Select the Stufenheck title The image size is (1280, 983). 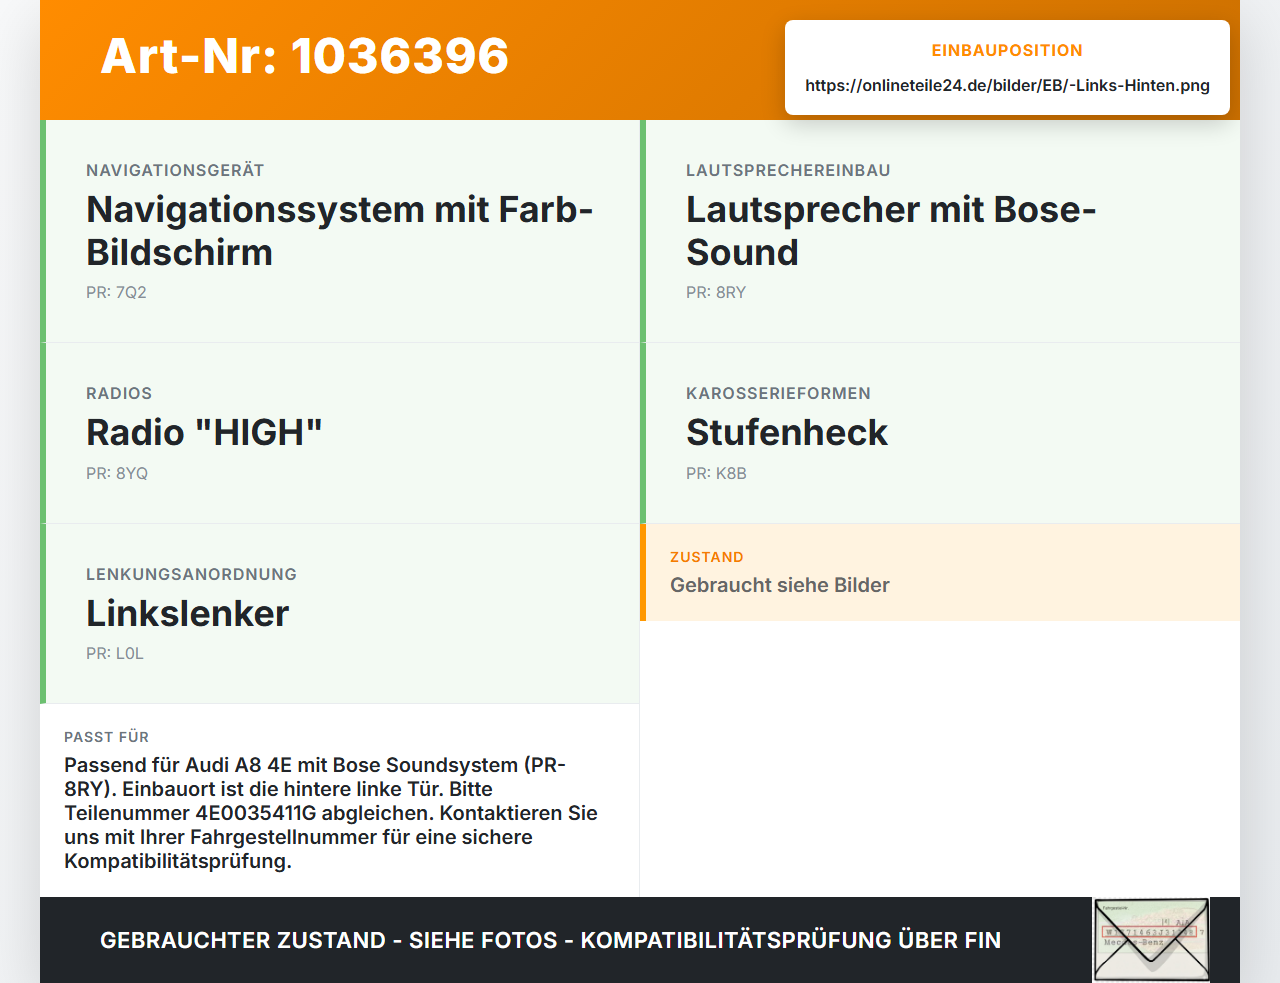787,433
